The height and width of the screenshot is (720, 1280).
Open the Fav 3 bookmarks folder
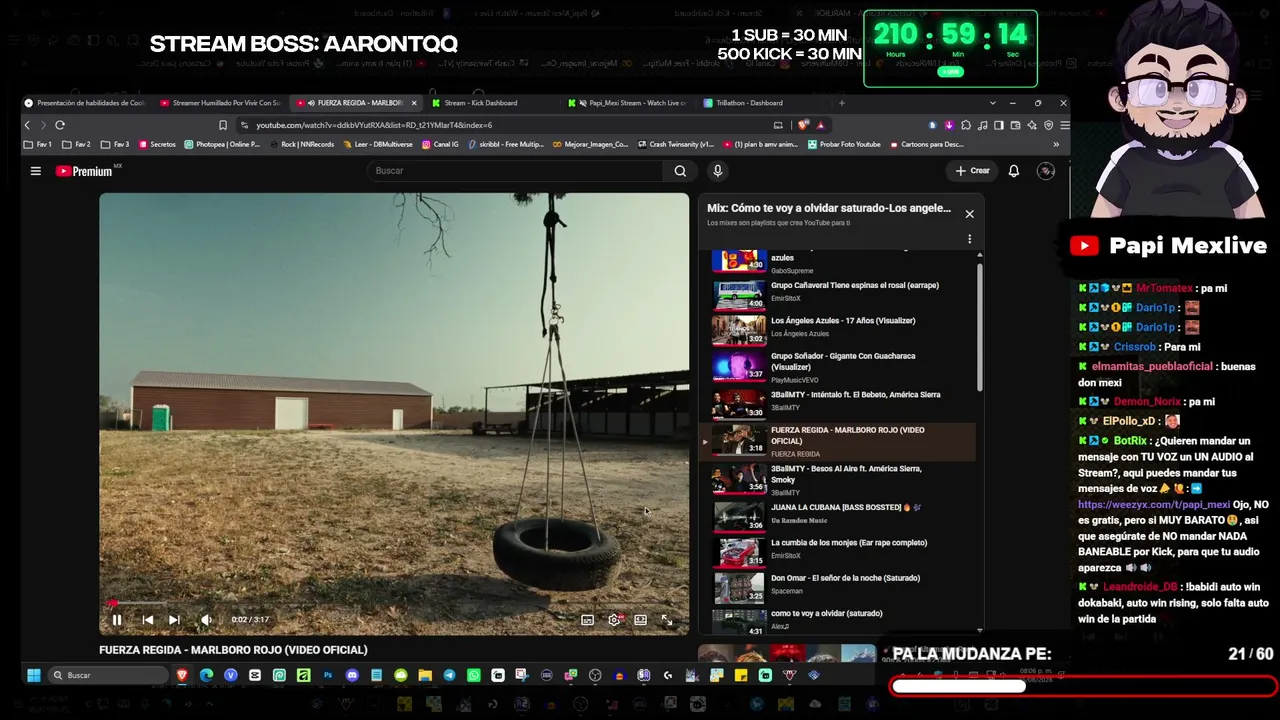pos(115,144)
